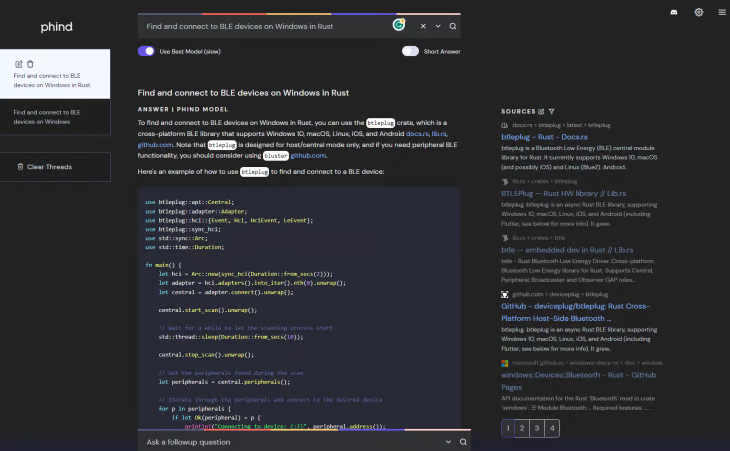Open "BTLEPlug — Rust HW library // Lib.rs" link
730x451 pixels.
coord(563,194)
